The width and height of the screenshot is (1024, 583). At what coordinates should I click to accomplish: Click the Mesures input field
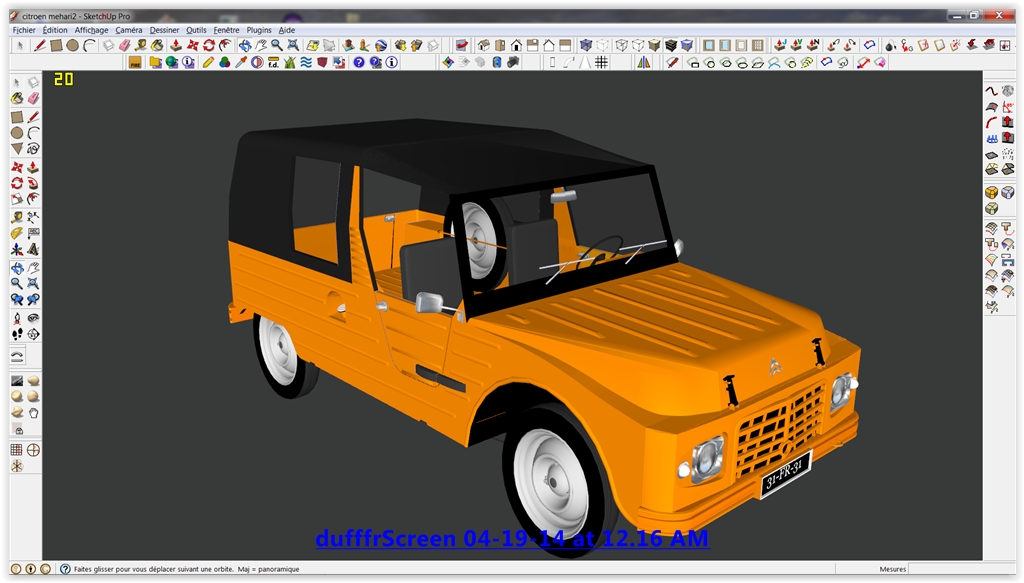[961, 569]
